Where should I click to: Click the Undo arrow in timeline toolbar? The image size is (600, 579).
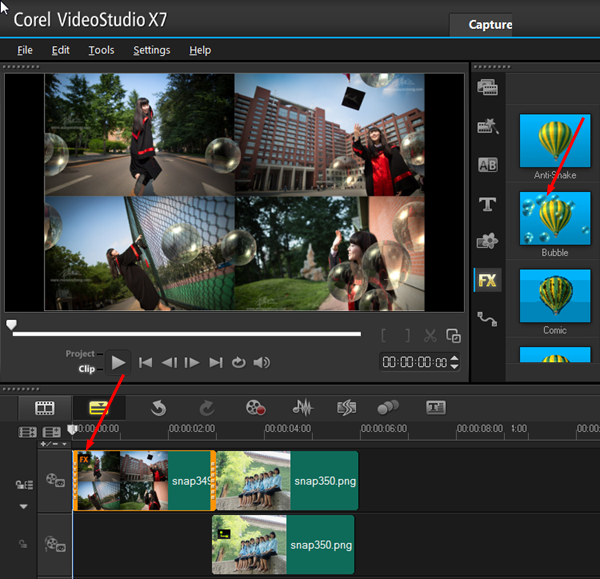[158, 408]
